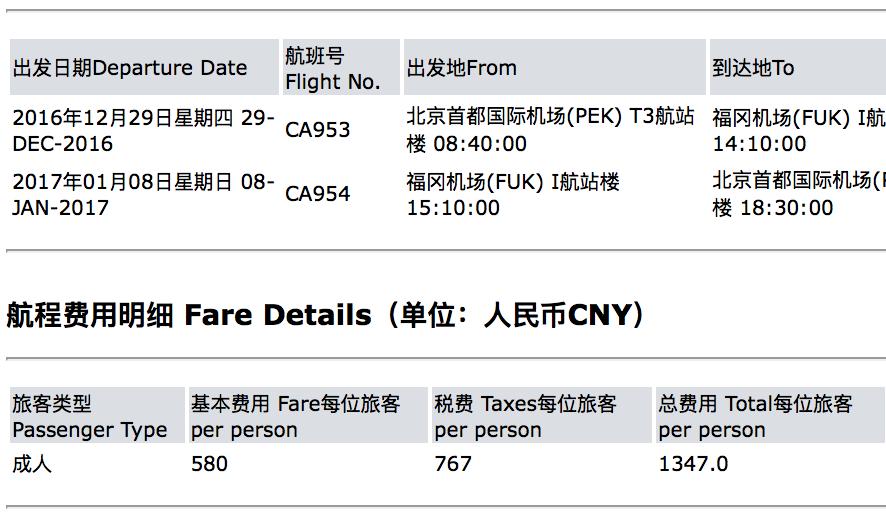Click the Departure Date column header

pyautogui.click(x=130, y=68)
